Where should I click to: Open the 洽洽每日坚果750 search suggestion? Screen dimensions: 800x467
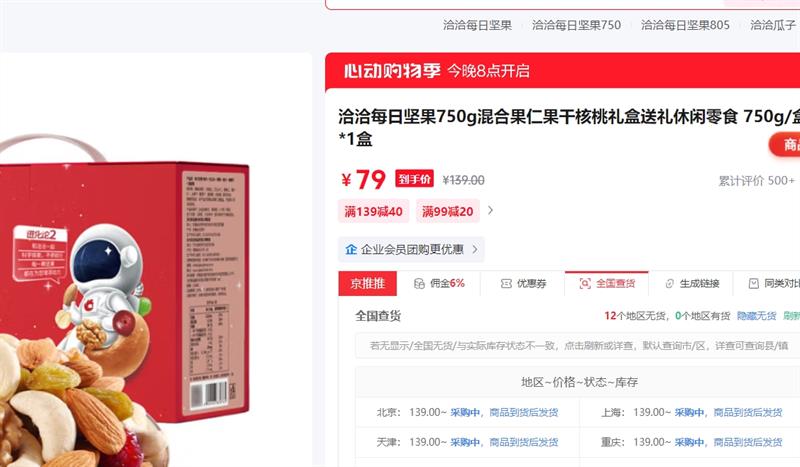[x=576, y=25]
